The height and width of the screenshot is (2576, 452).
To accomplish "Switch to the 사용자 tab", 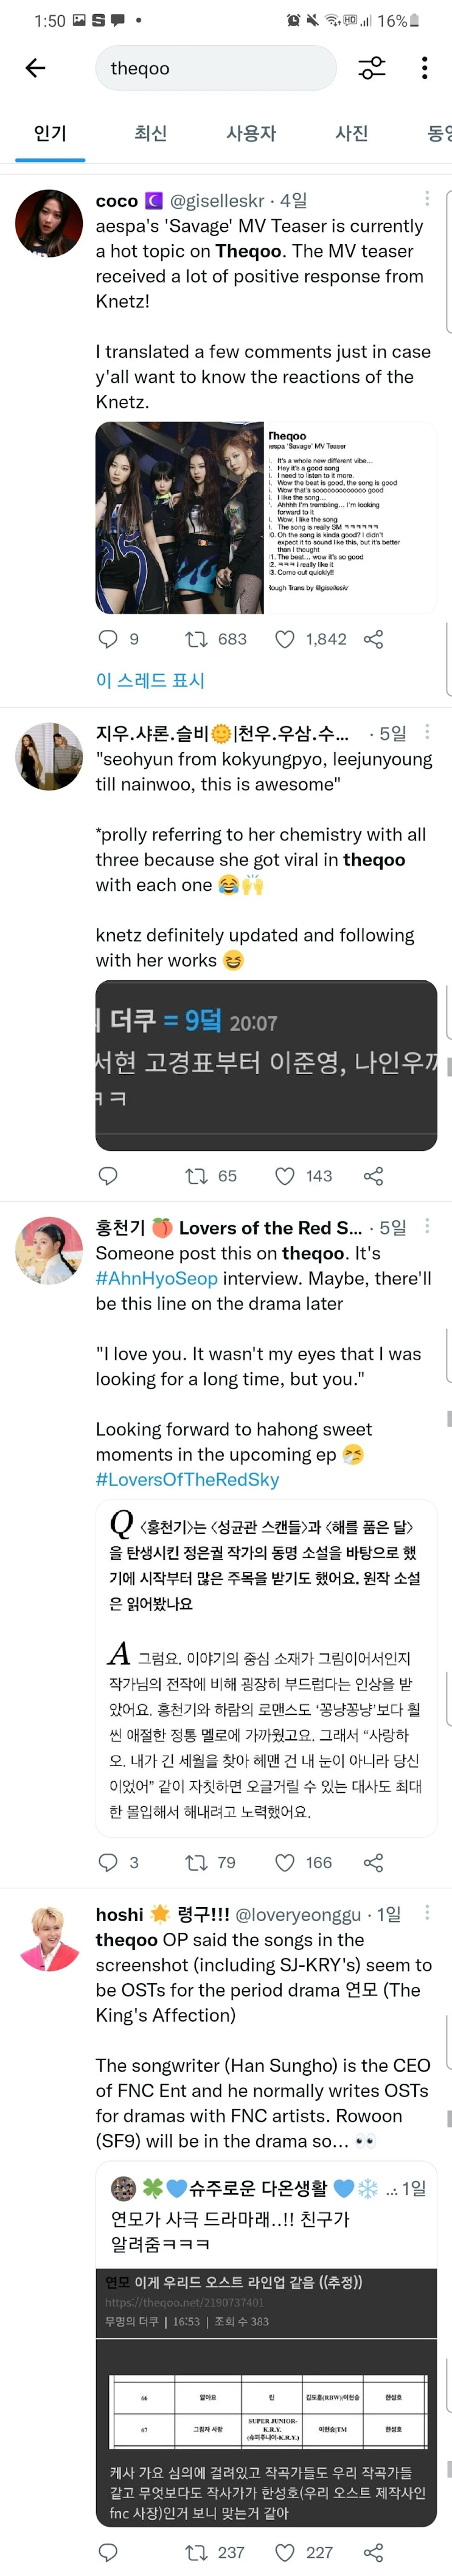I will (x=250, y=133).
